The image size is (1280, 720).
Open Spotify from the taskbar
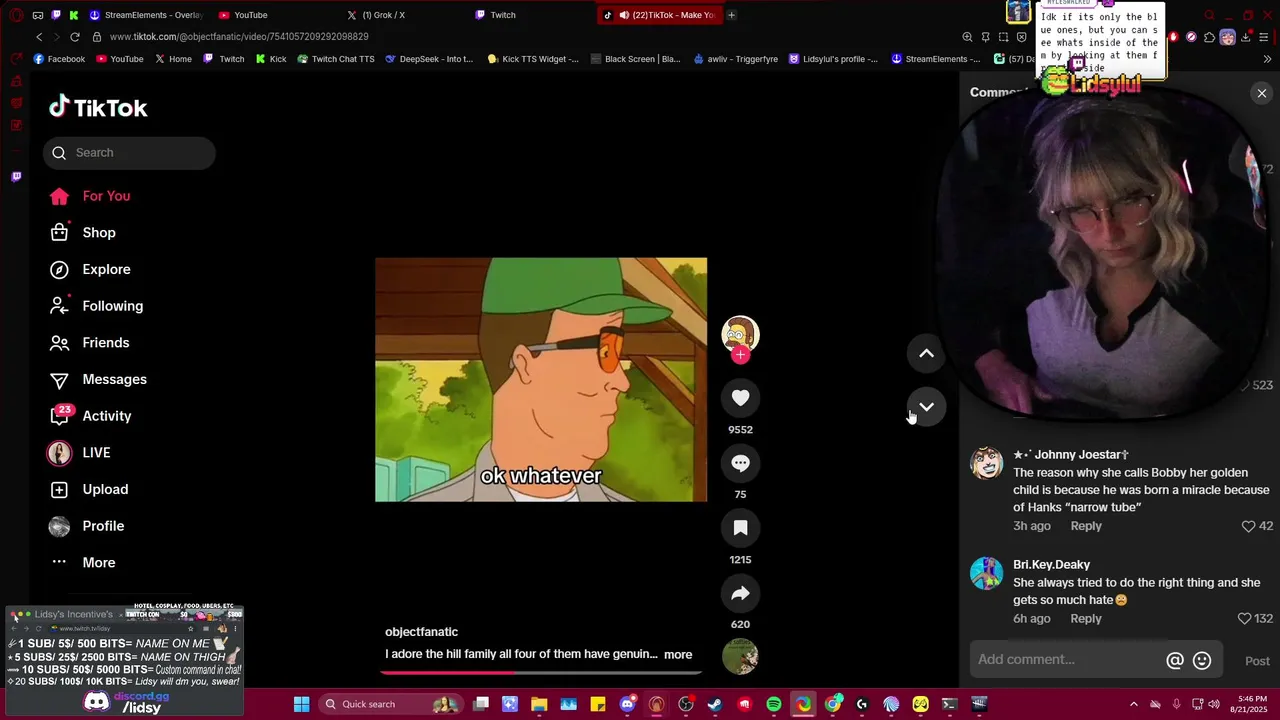[x=773, y=704]
